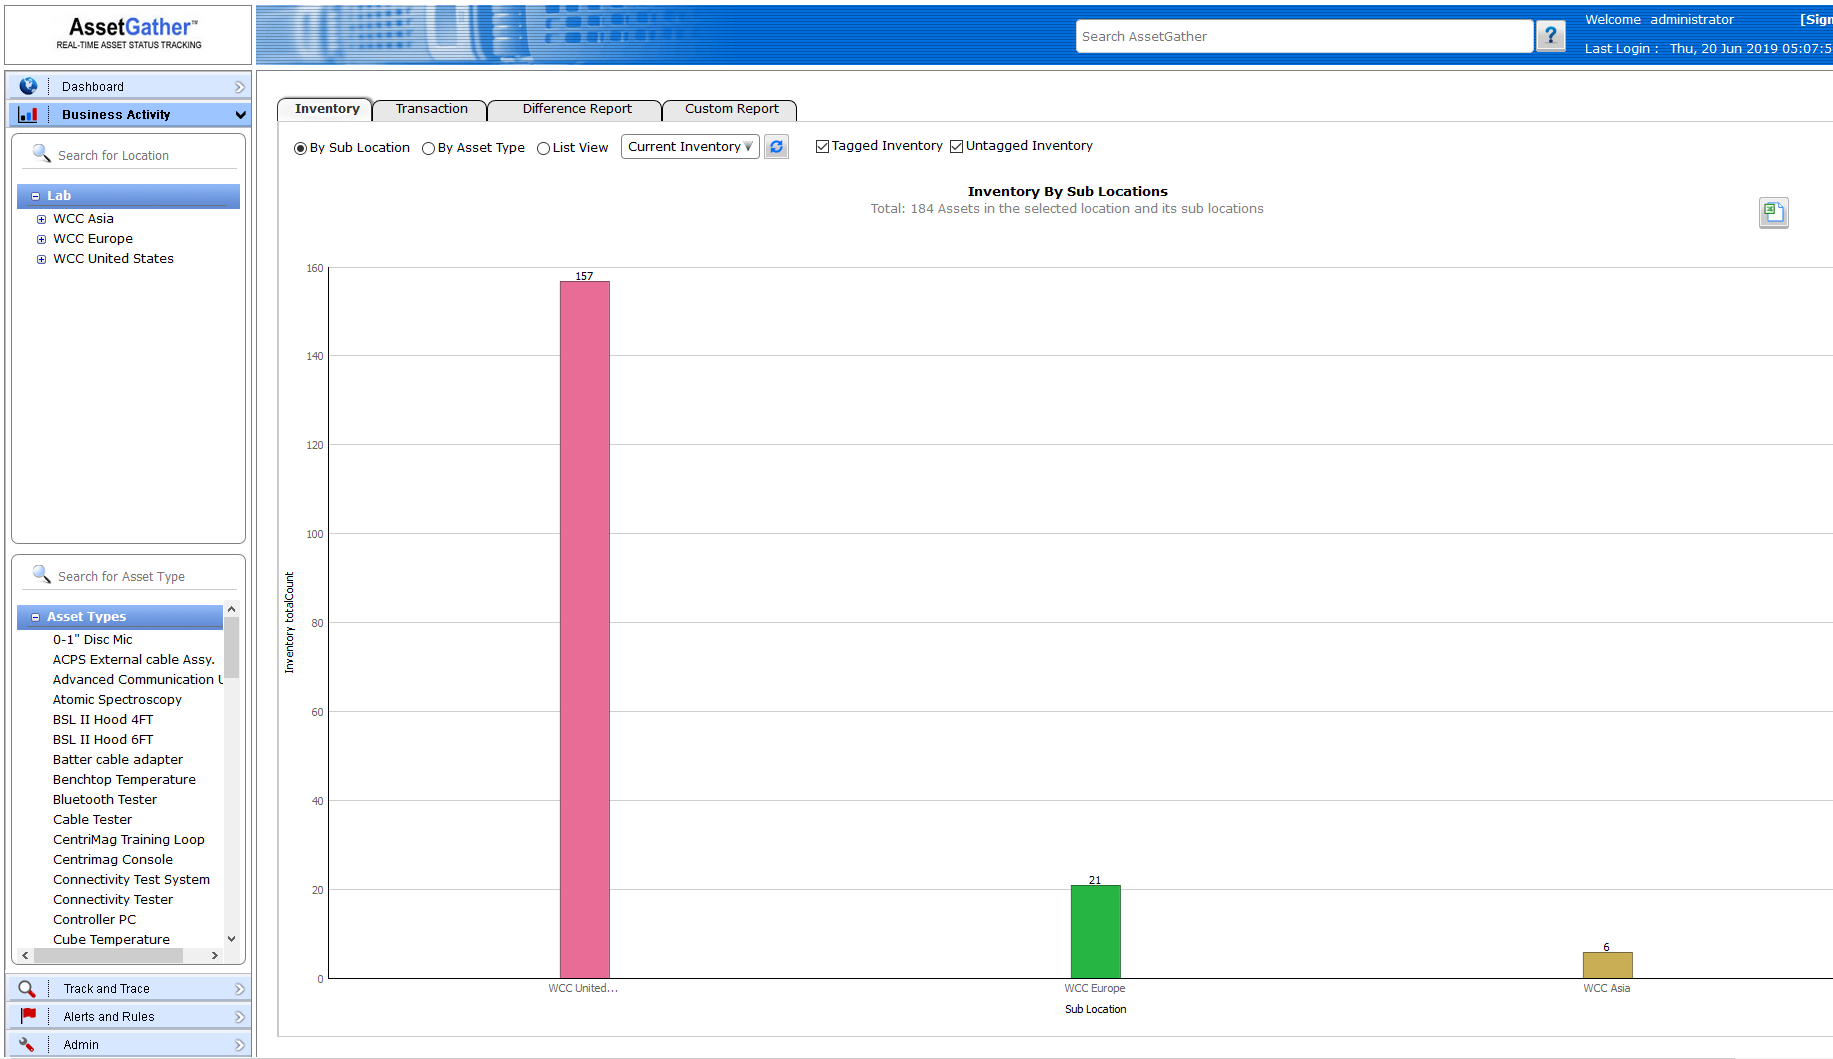
Task: Select WCC United States location
Action: pyautogui.click(x=113, y=258)
